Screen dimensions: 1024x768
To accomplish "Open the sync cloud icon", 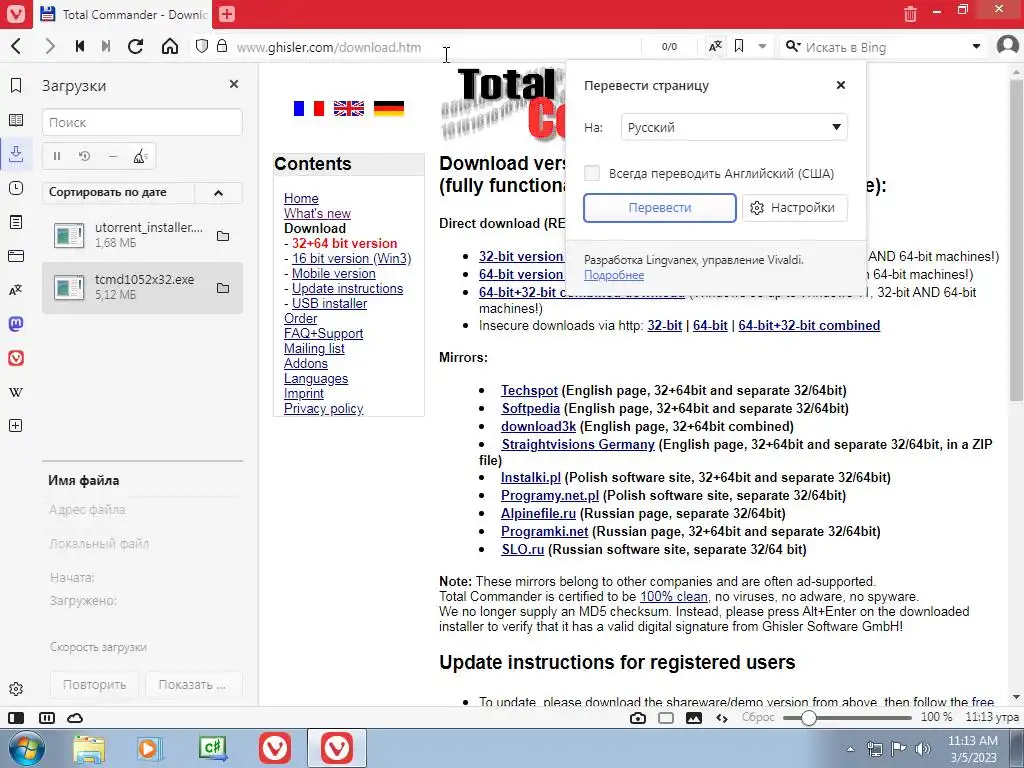I will point(75,718).
